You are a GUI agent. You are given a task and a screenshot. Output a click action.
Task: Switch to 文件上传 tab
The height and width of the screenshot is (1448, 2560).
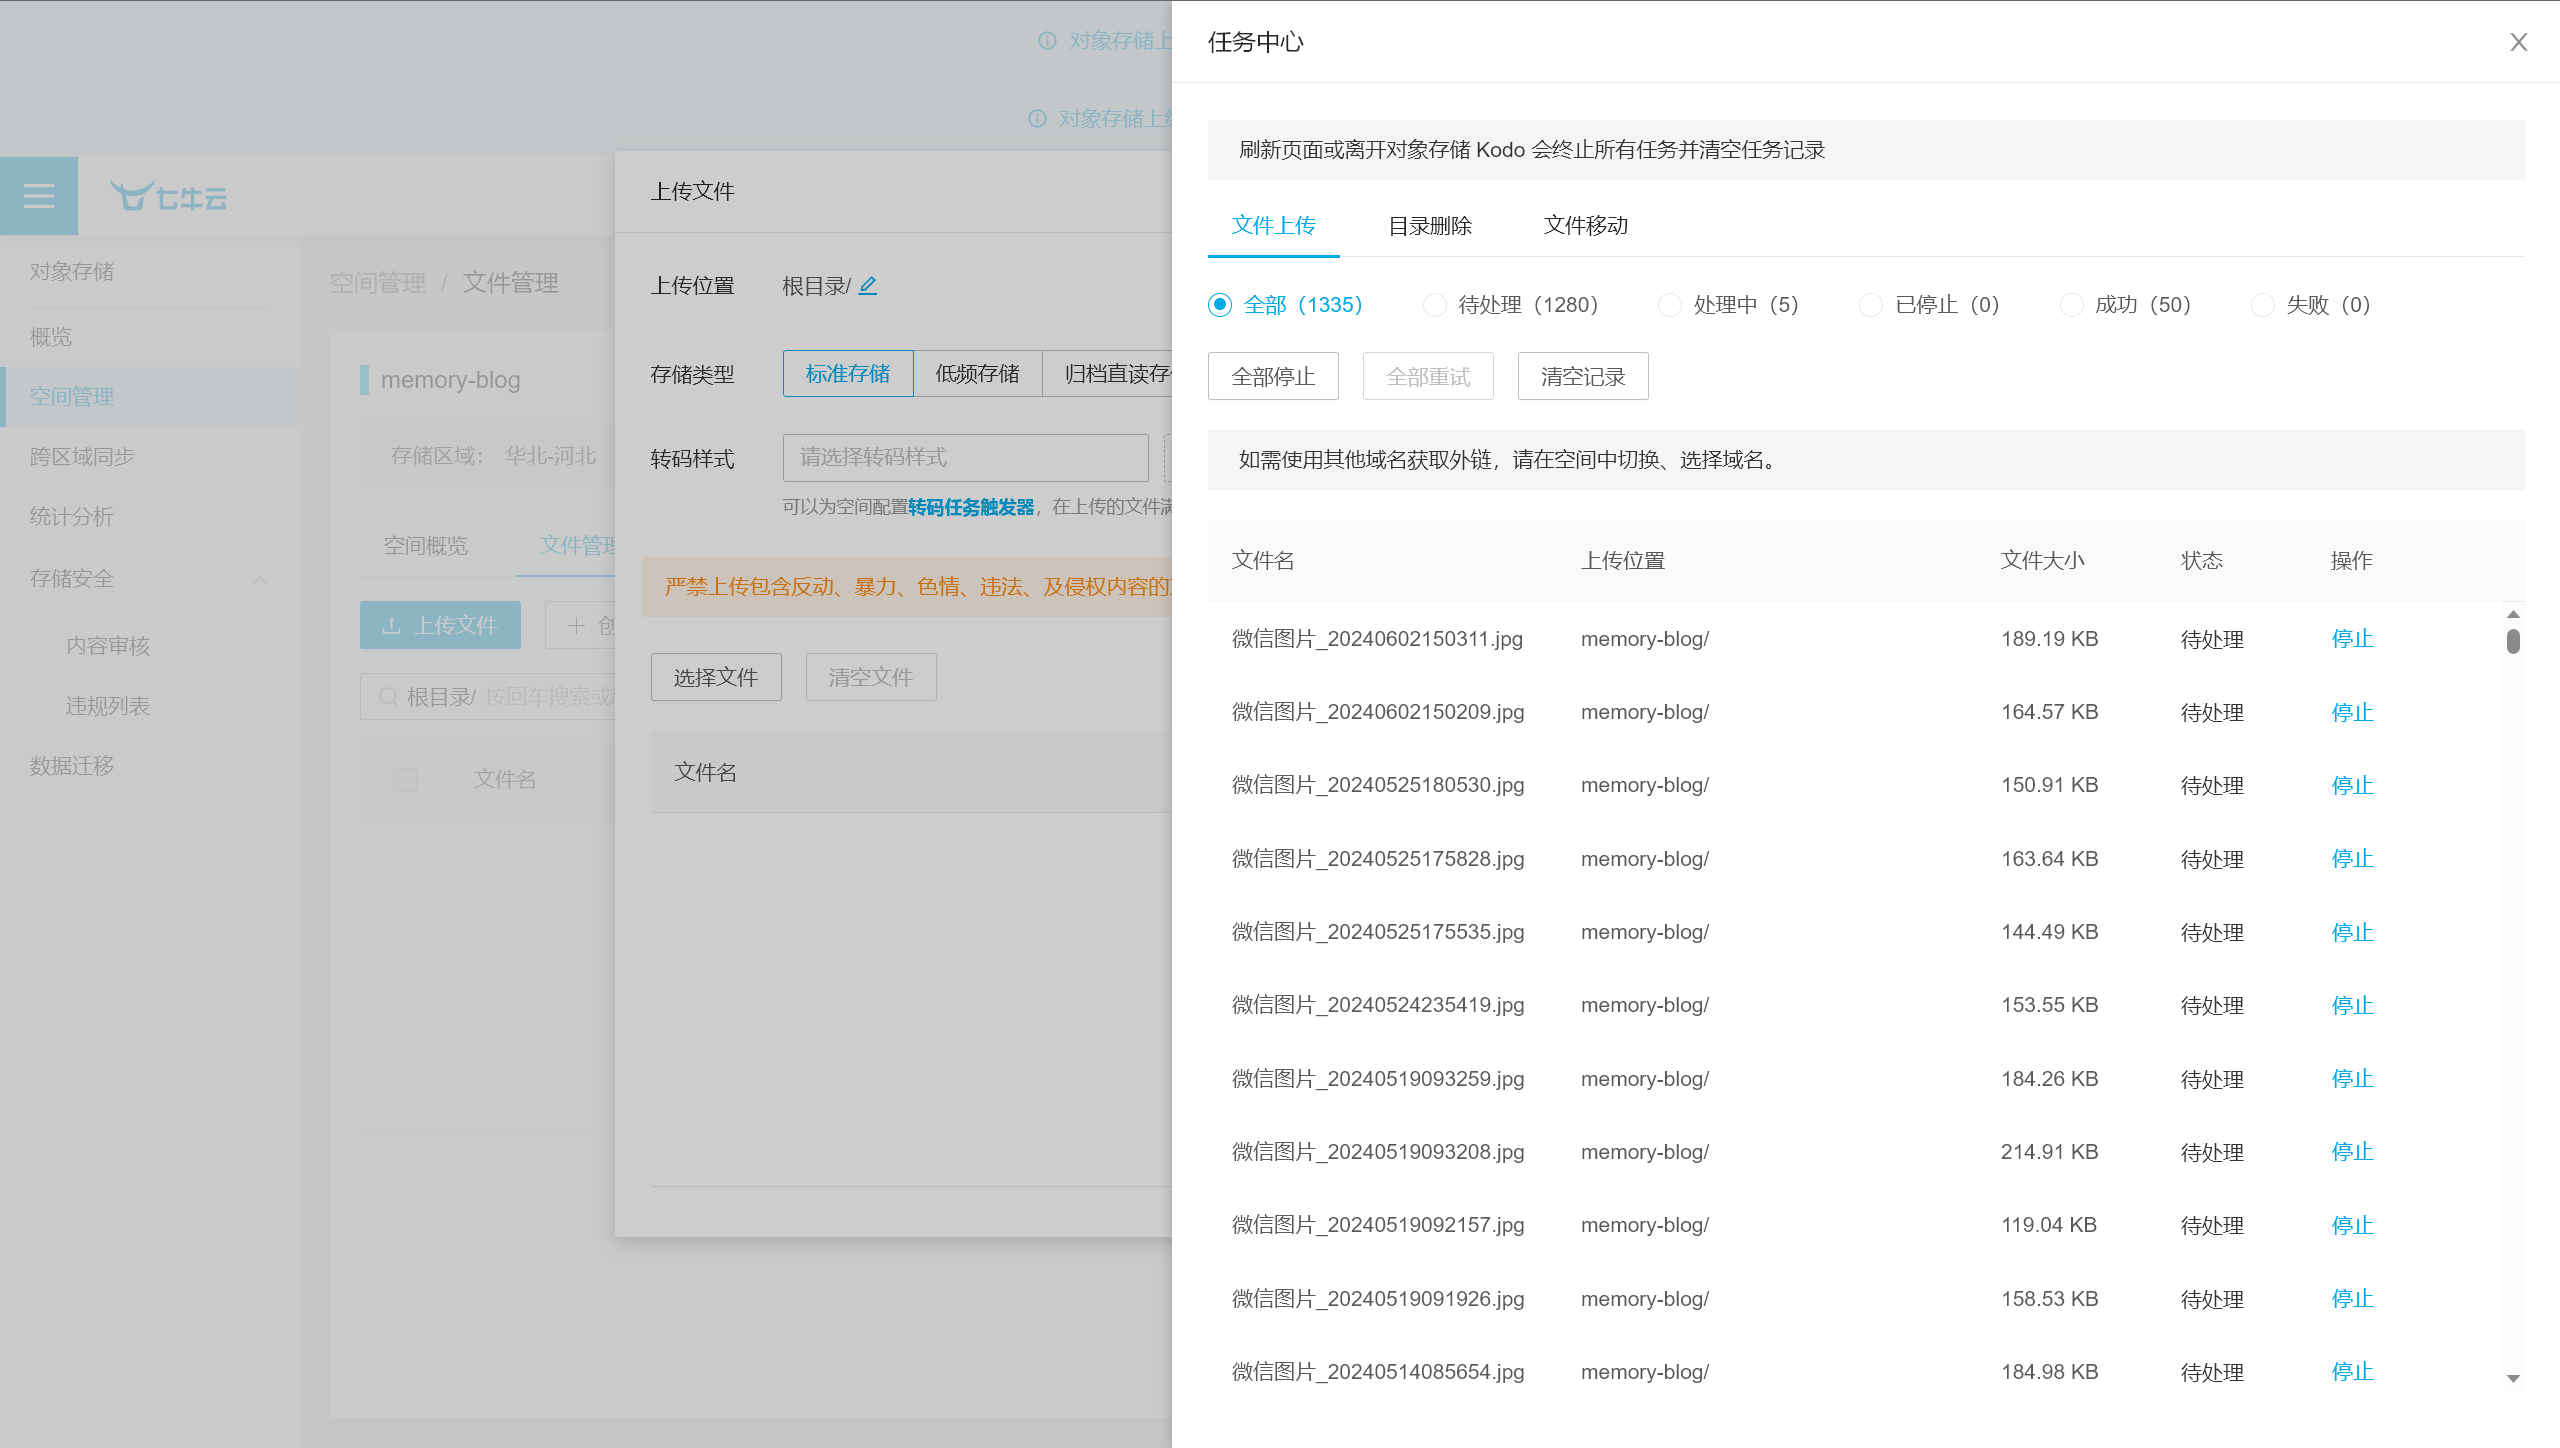click(x=1273, y=225)
